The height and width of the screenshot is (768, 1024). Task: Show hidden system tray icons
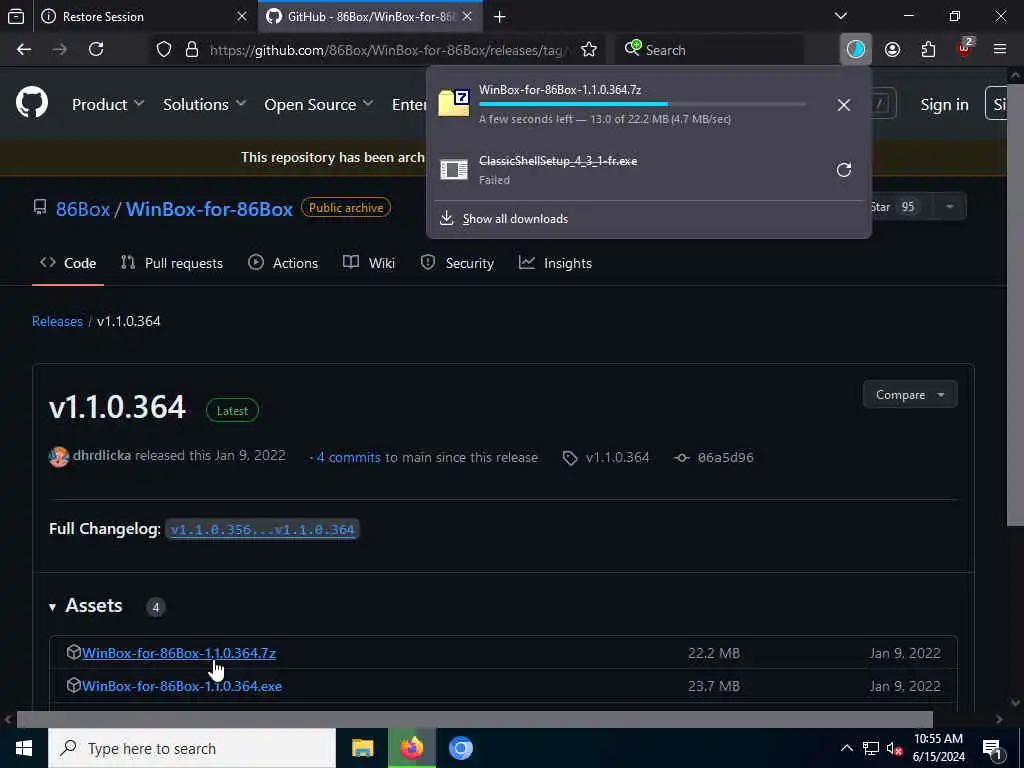coord(846,748)
